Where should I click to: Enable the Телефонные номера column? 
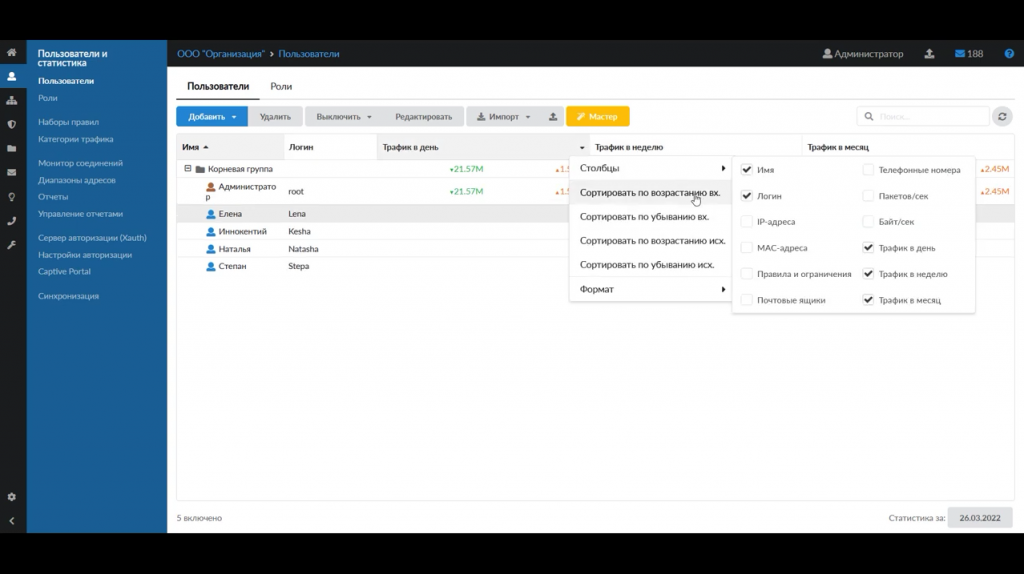pyautogui.click(x=868, y=169)
